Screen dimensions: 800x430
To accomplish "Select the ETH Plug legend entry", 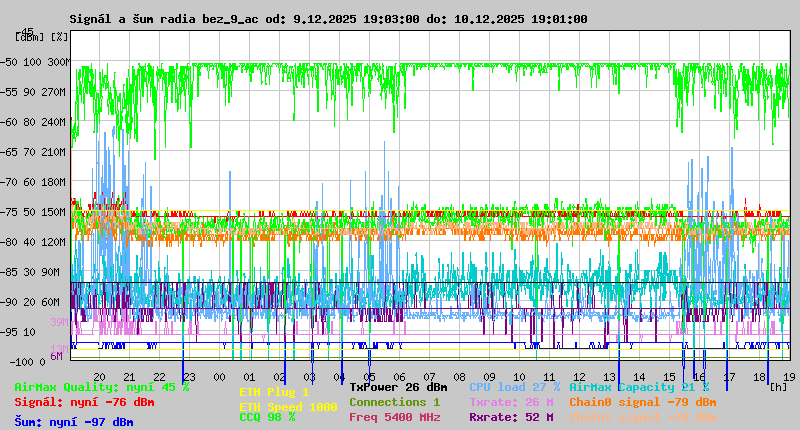I will pyautogui.click(x=274, y=393).
